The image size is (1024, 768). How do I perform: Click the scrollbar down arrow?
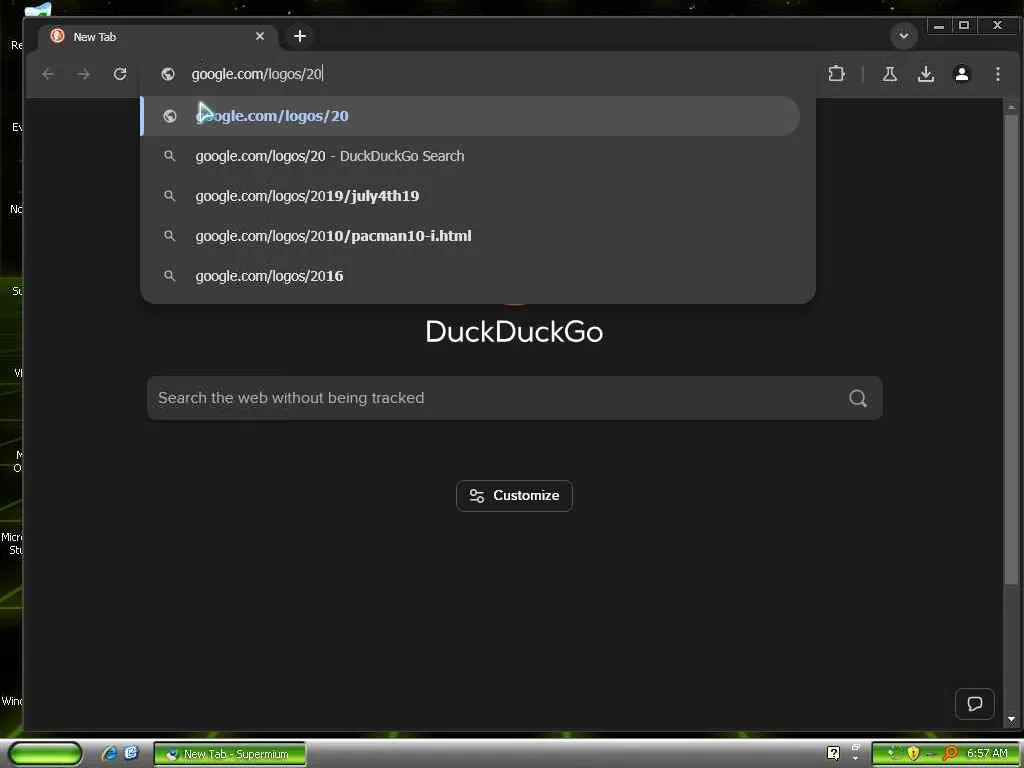click(1012, 719)
